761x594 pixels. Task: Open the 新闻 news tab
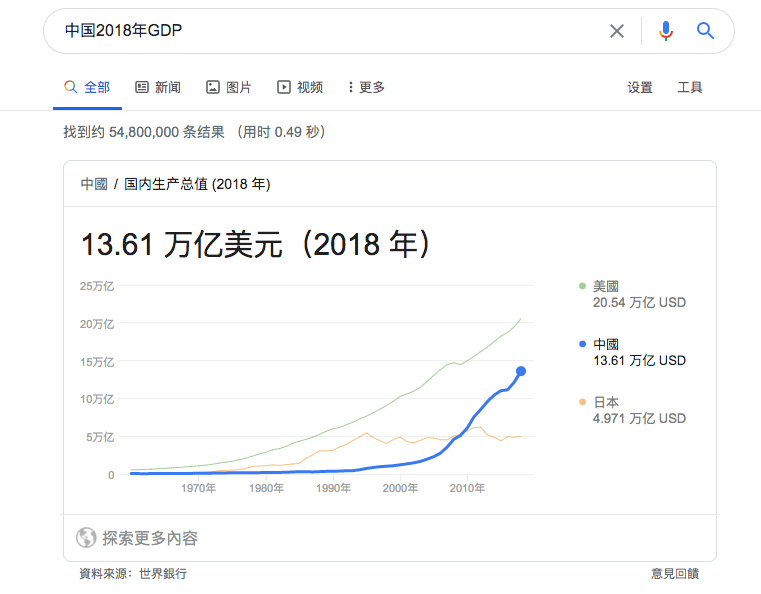158,87
